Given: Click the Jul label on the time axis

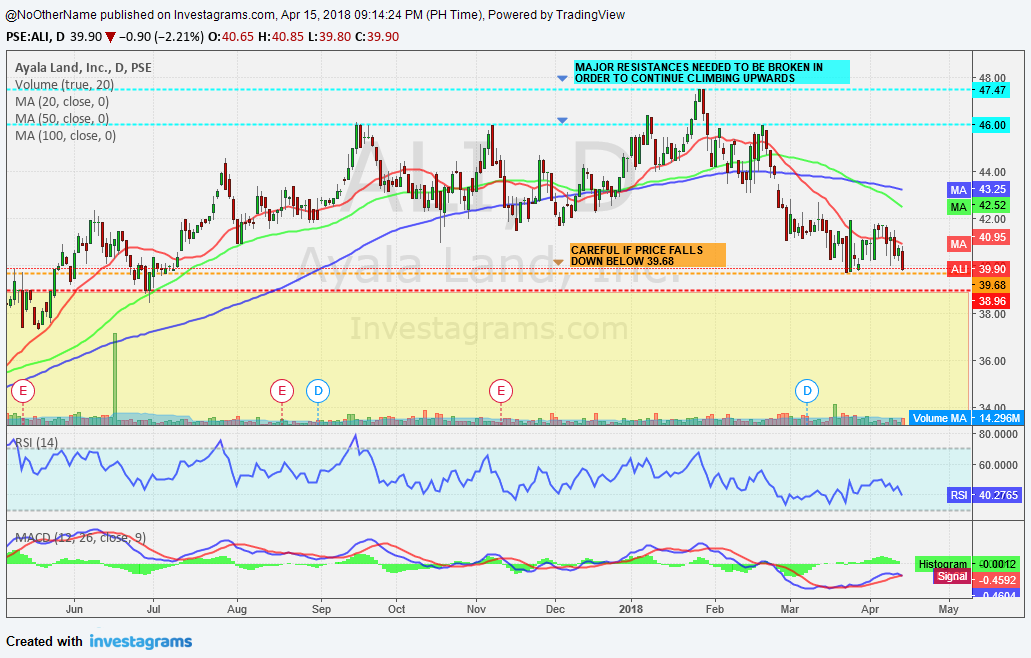Looking at the screenshot, I should coord(153,609).
